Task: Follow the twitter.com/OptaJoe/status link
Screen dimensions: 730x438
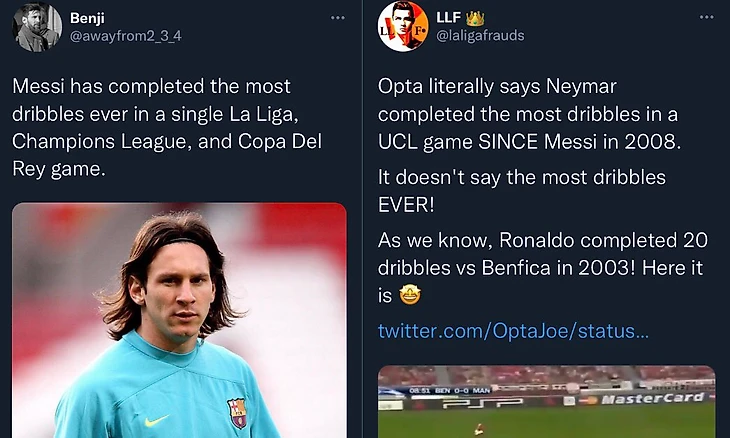Action: pos(513,330)
